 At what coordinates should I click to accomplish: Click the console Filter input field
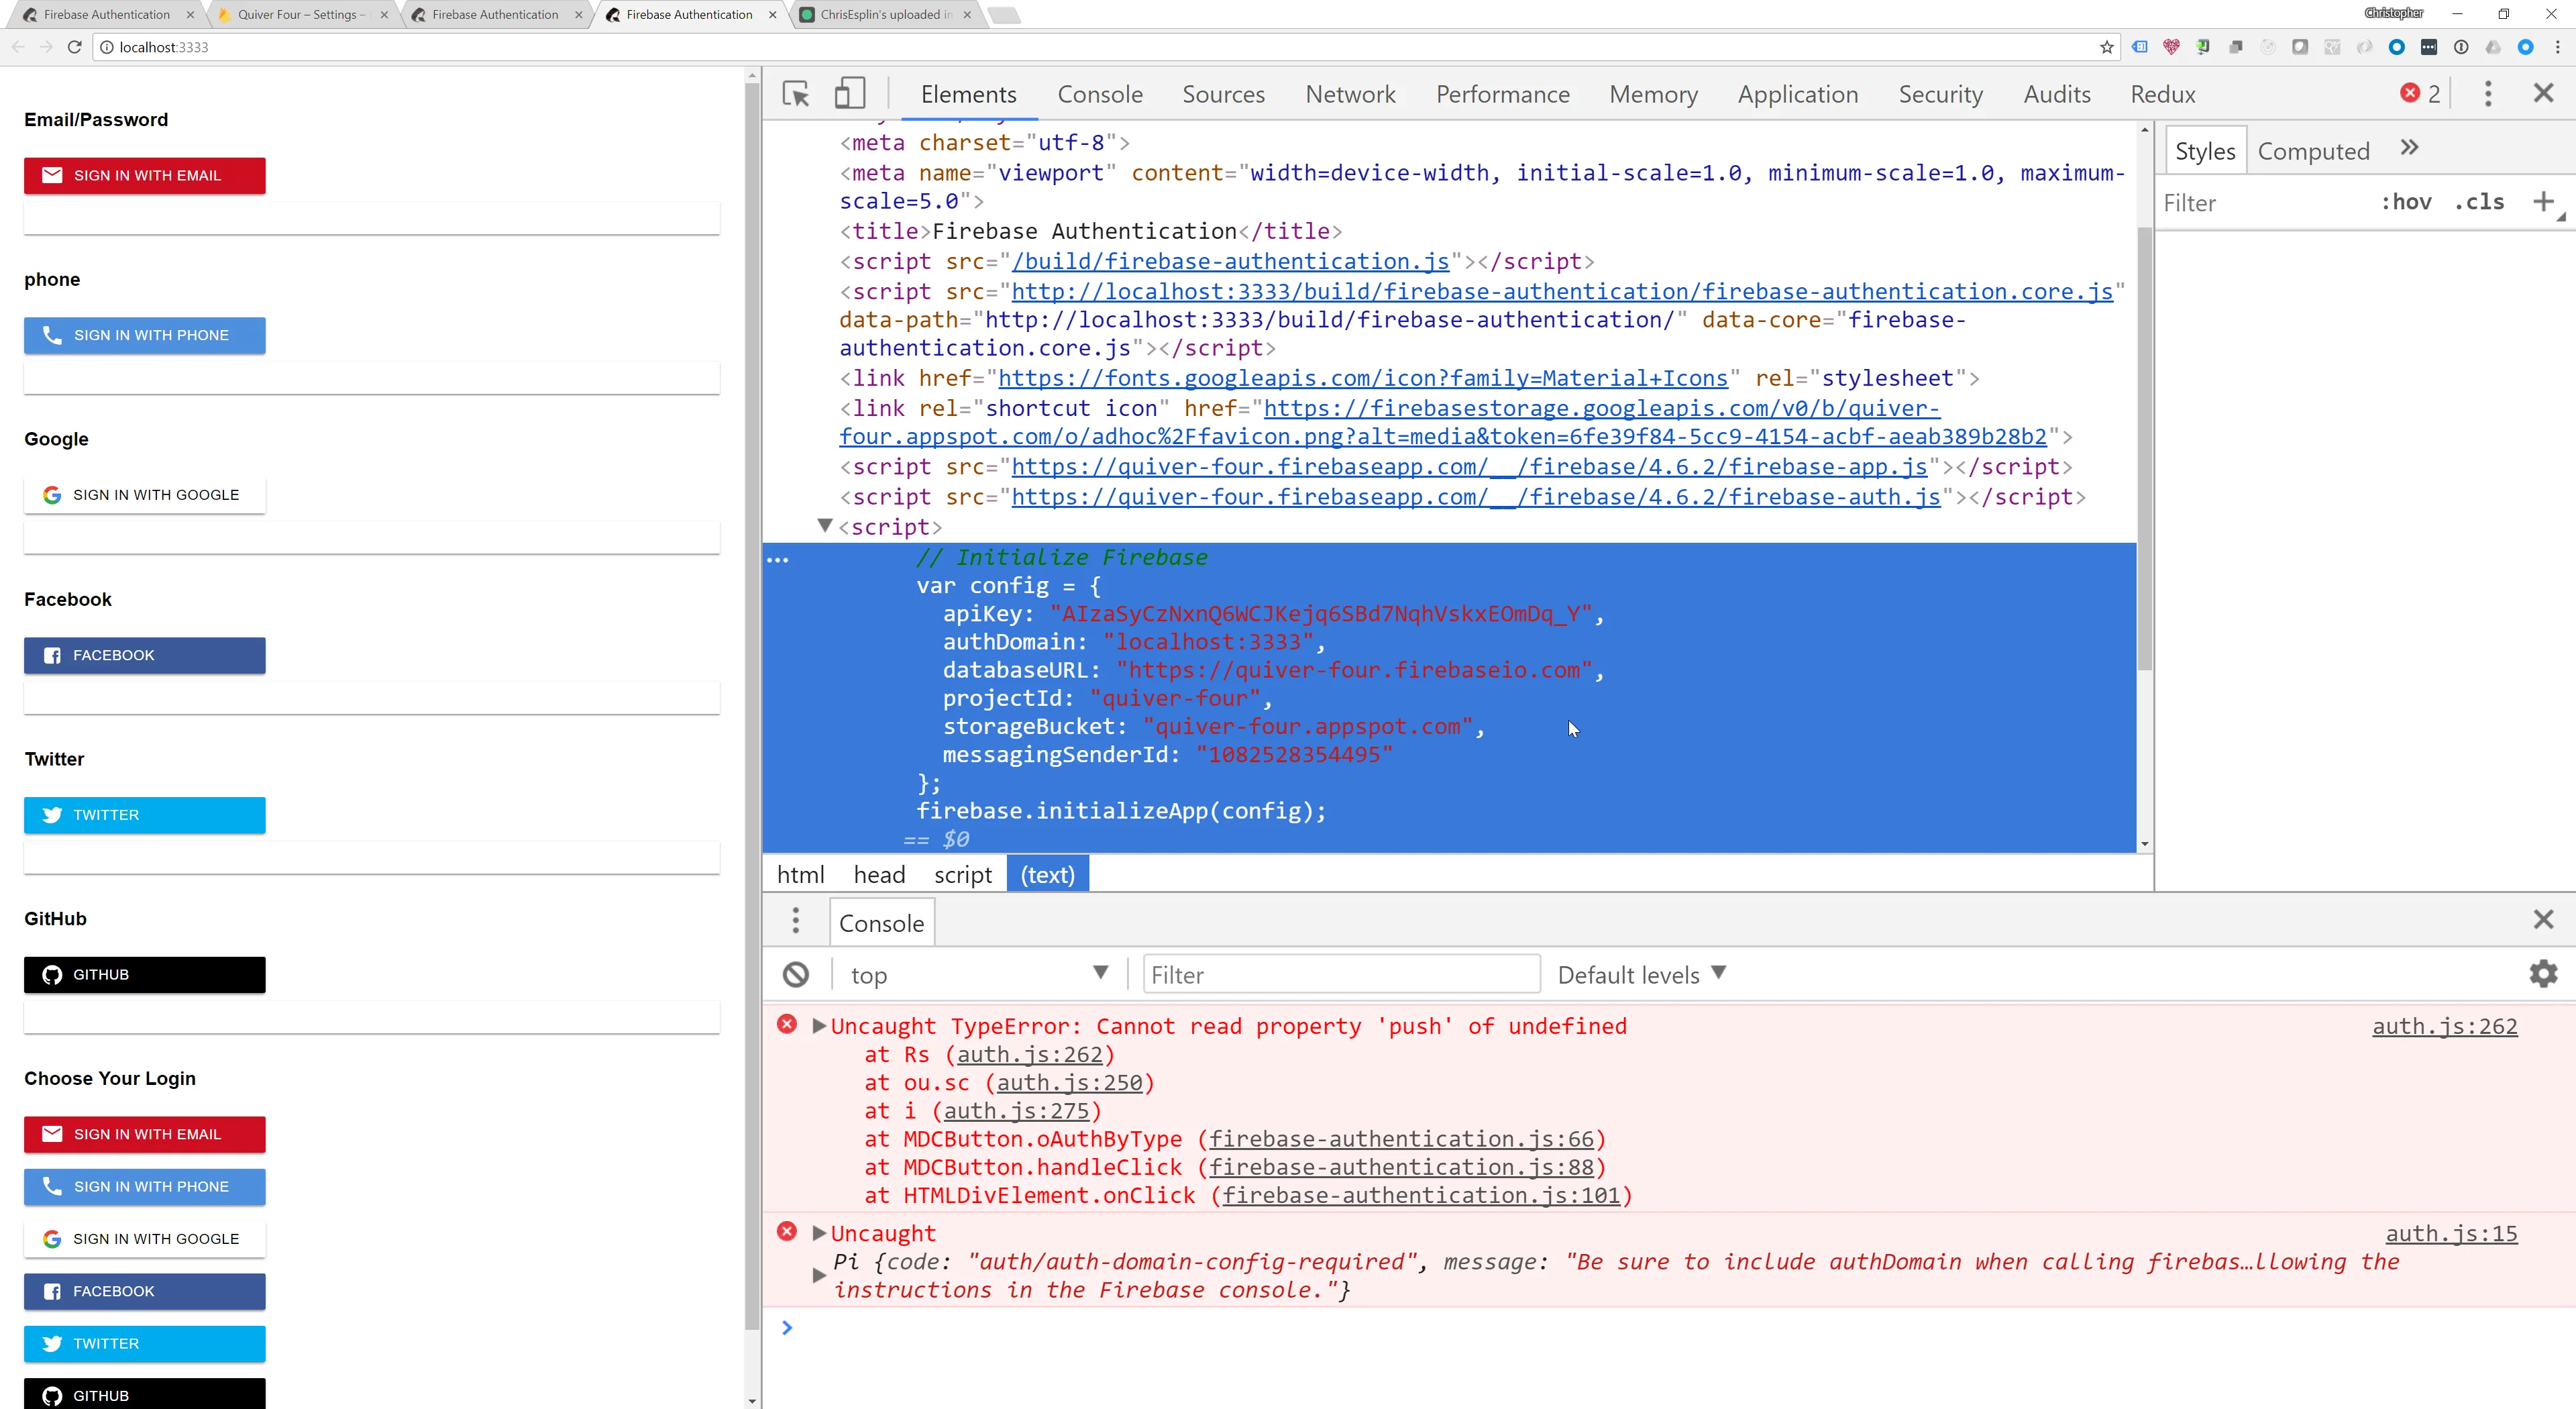(x=1340, y=975)
